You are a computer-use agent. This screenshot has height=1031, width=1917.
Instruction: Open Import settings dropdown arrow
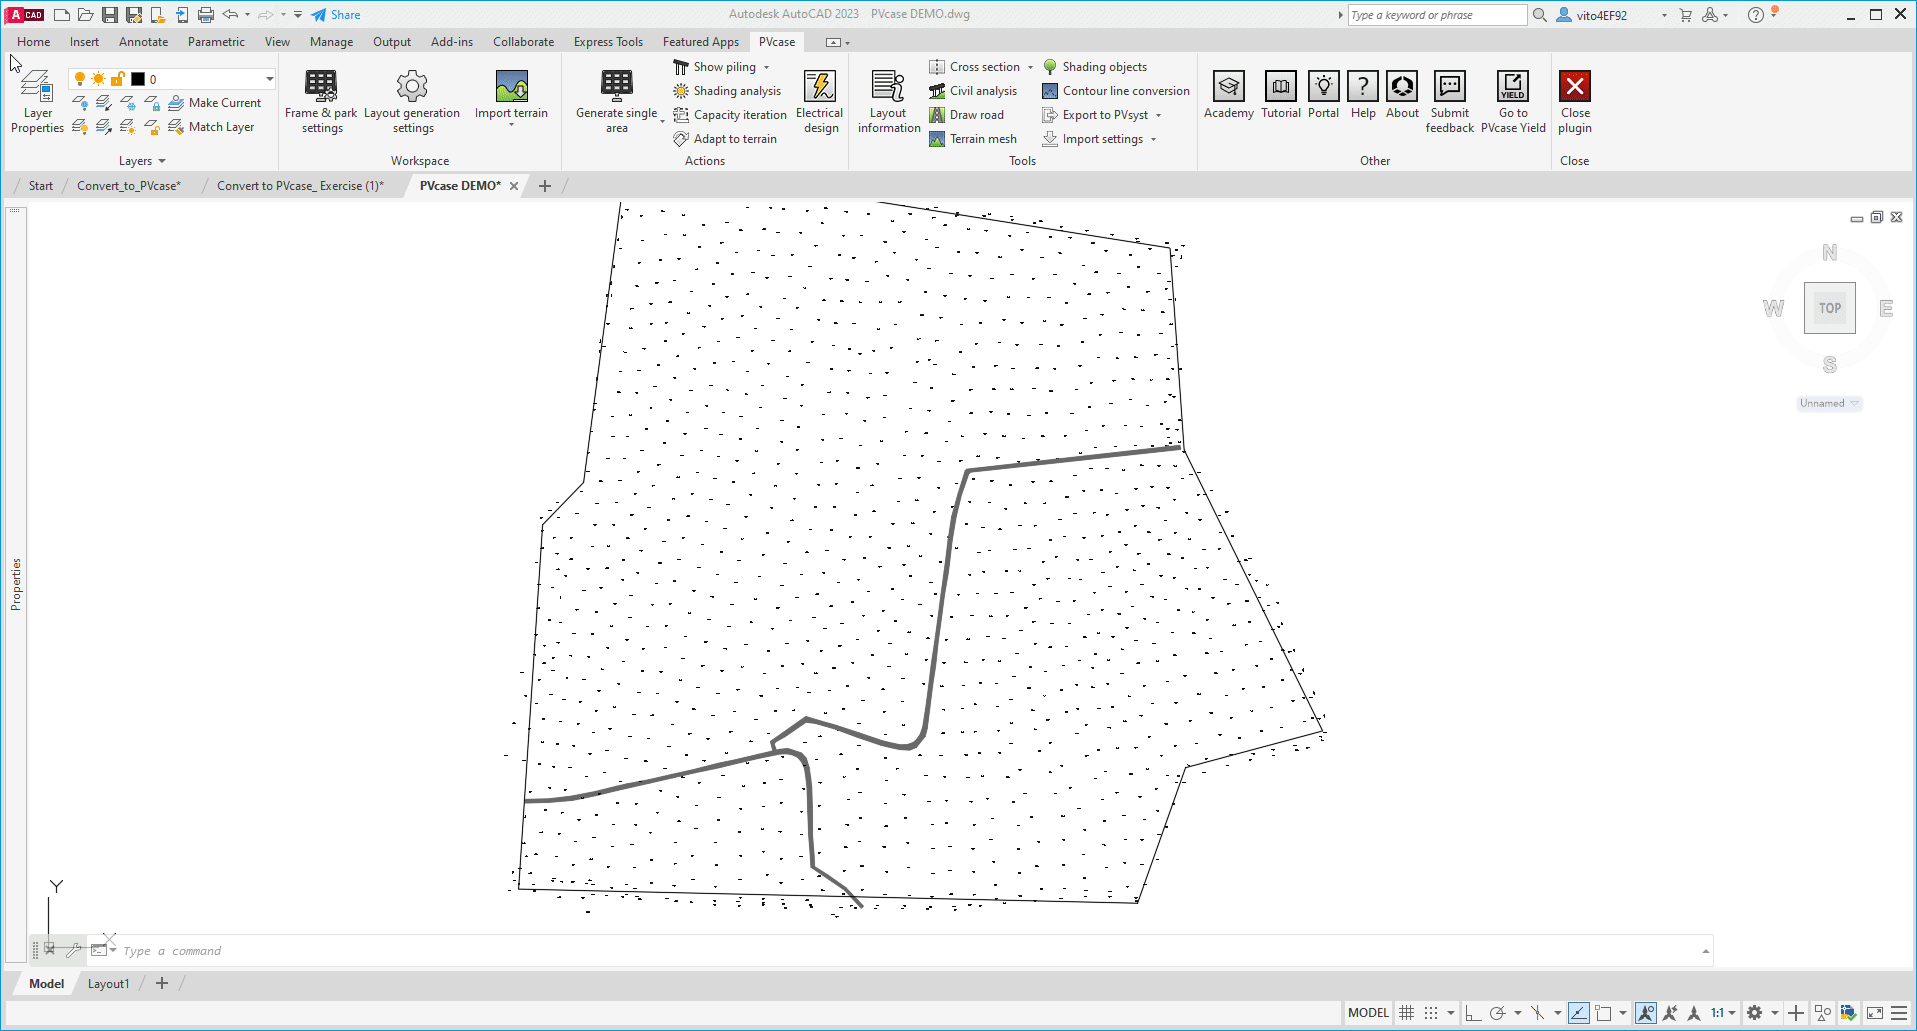pos(1153,139)
